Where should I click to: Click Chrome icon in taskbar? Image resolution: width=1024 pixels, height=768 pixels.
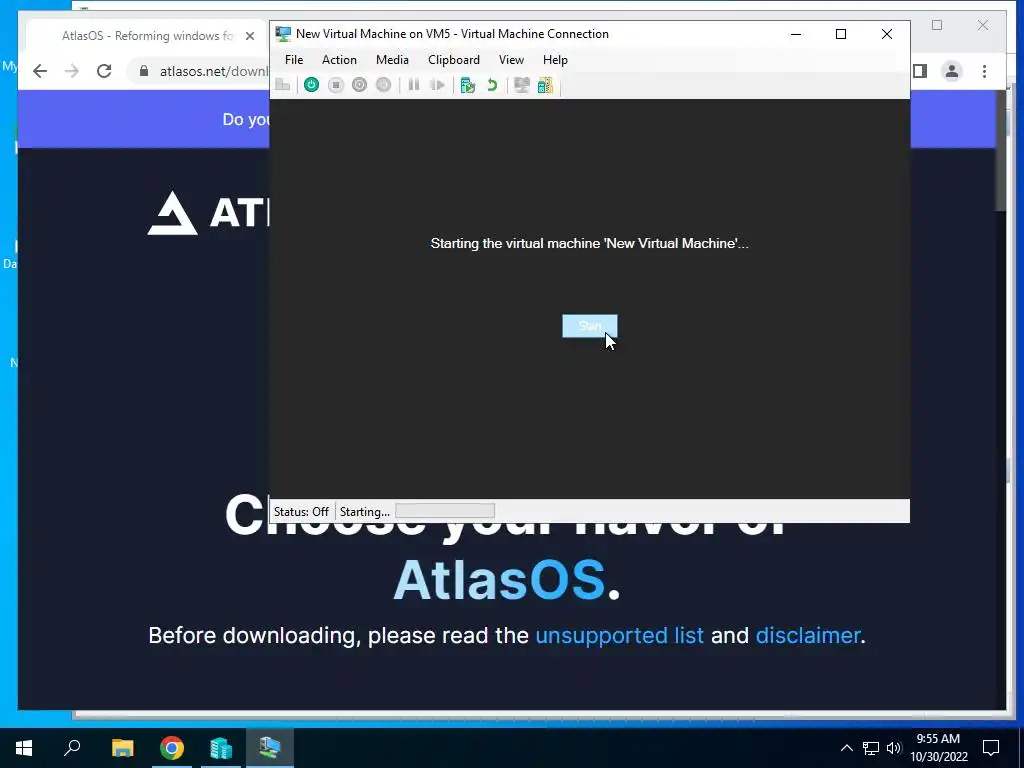(x=172, y=748)
